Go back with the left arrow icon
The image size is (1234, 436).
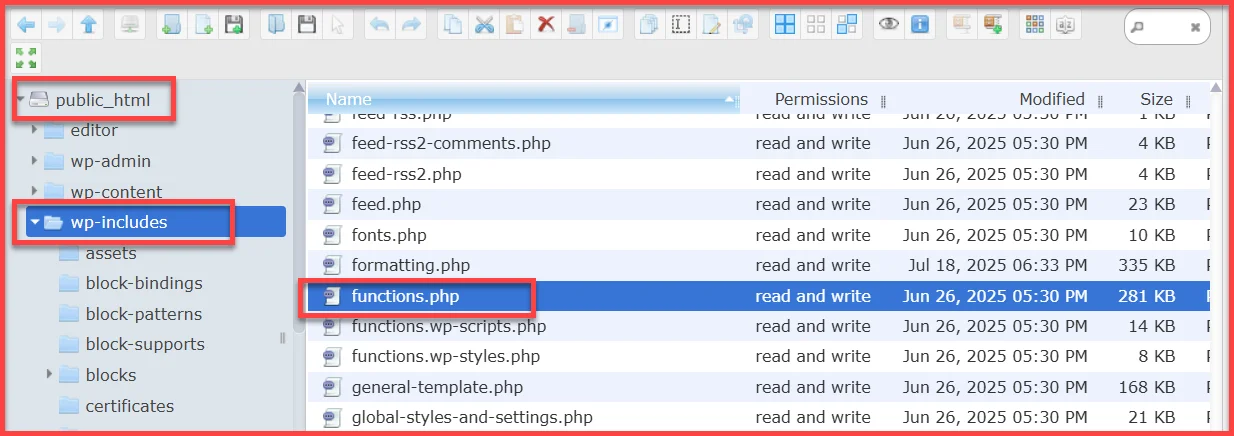pyautogui.click(x=26, y=24)
